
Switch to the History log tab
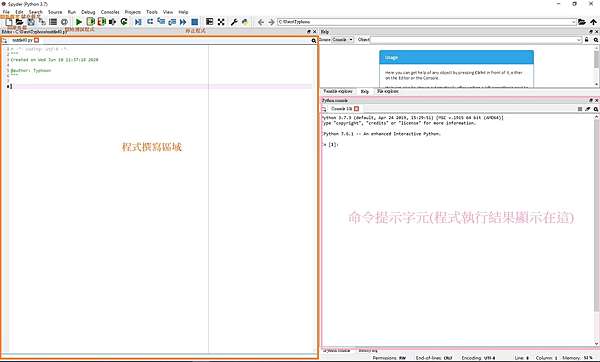(368, 350)
